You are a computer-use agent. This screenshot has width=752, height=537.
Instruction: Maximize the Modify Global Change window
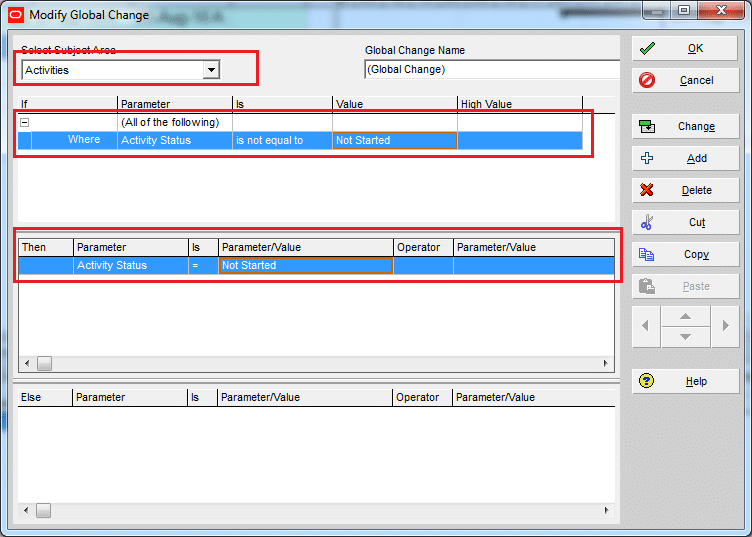(684, 11)
